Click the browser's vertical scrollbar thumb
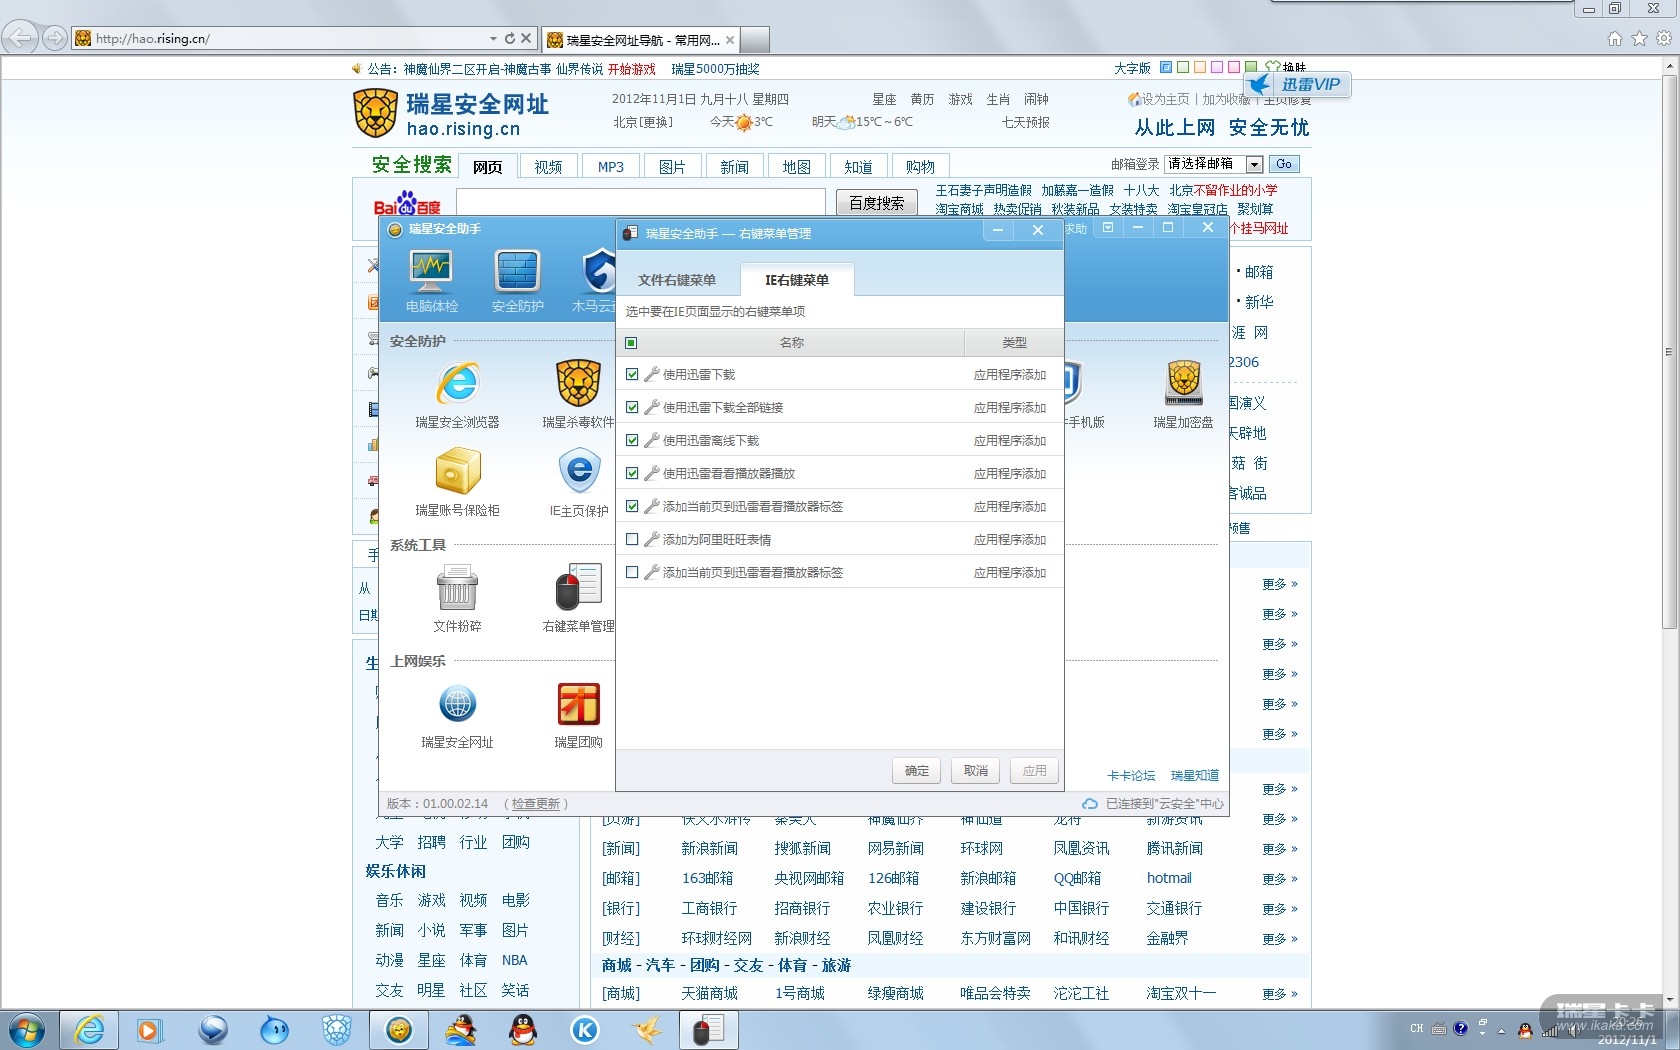 (x=1669, y=350)
